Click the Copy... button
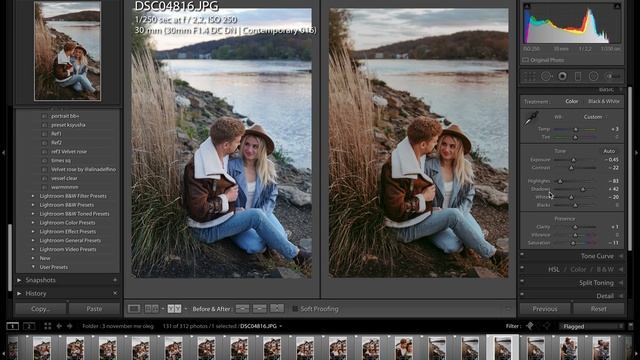This screenshot has height=360, width=640. coord(40,309)
